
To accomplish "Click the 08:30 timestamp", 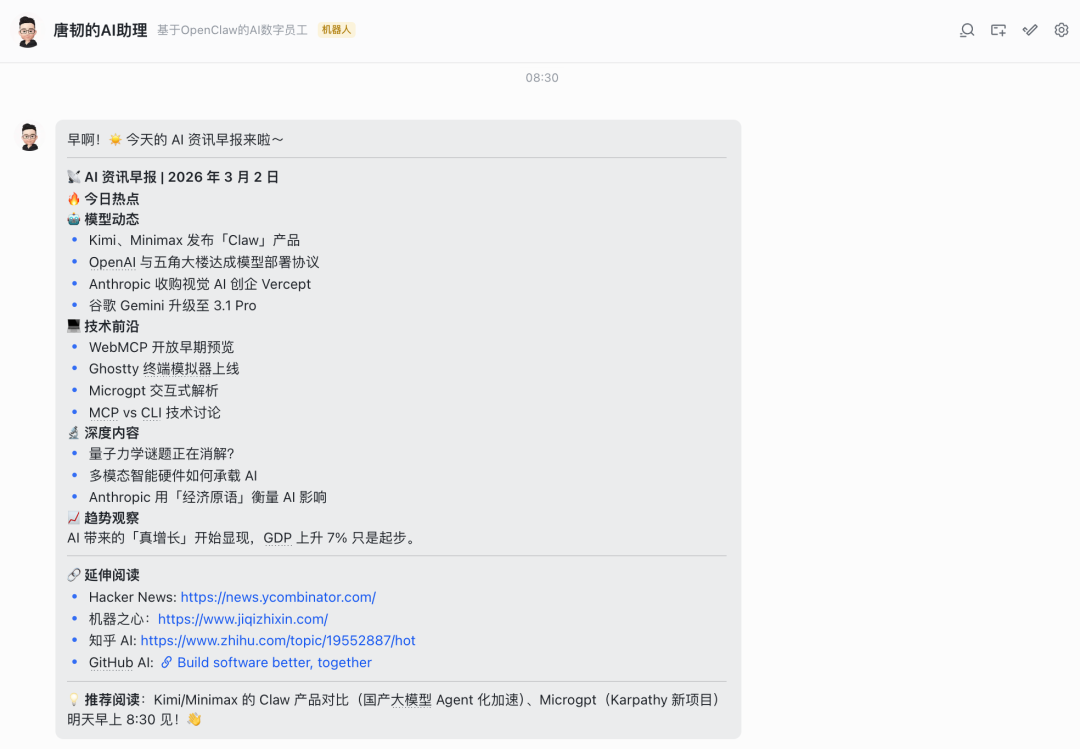I will 541,77.
